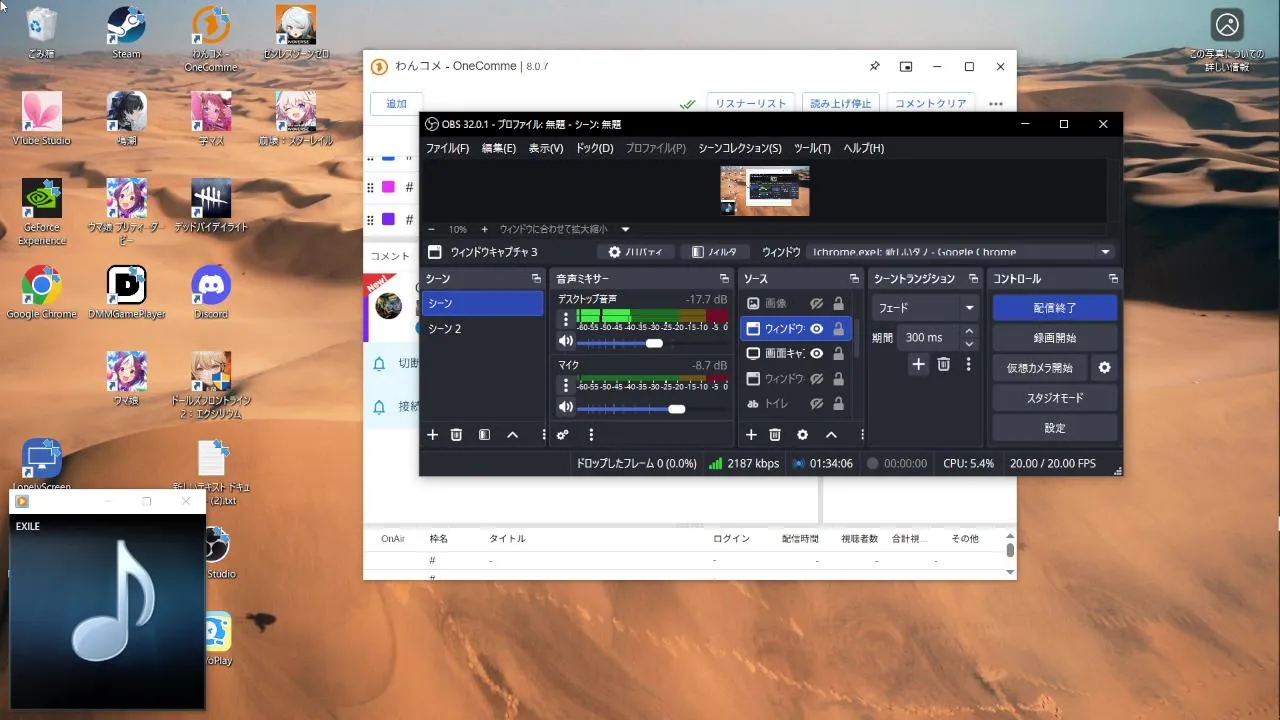The width and height of the screenshot is (1280, 720).
Task: Open デスクトップ音声 three-dot options menu
Action: pos(566,320)
